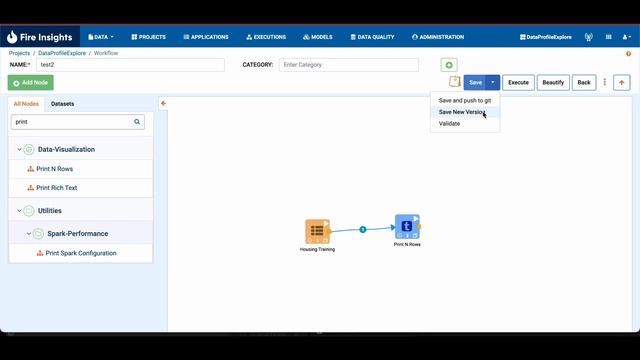Click the Utilities category circle icon
640x360 pixels.
pos(29,211)
